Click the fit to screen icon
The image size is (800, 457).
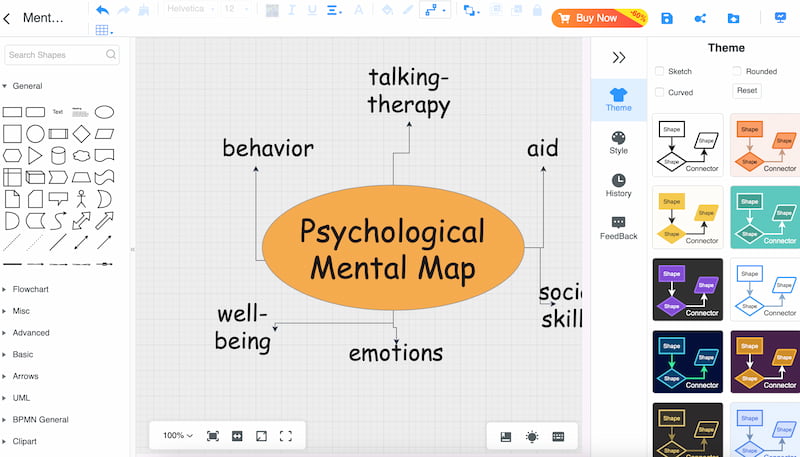pyautogui.click(x=213, y=436)
